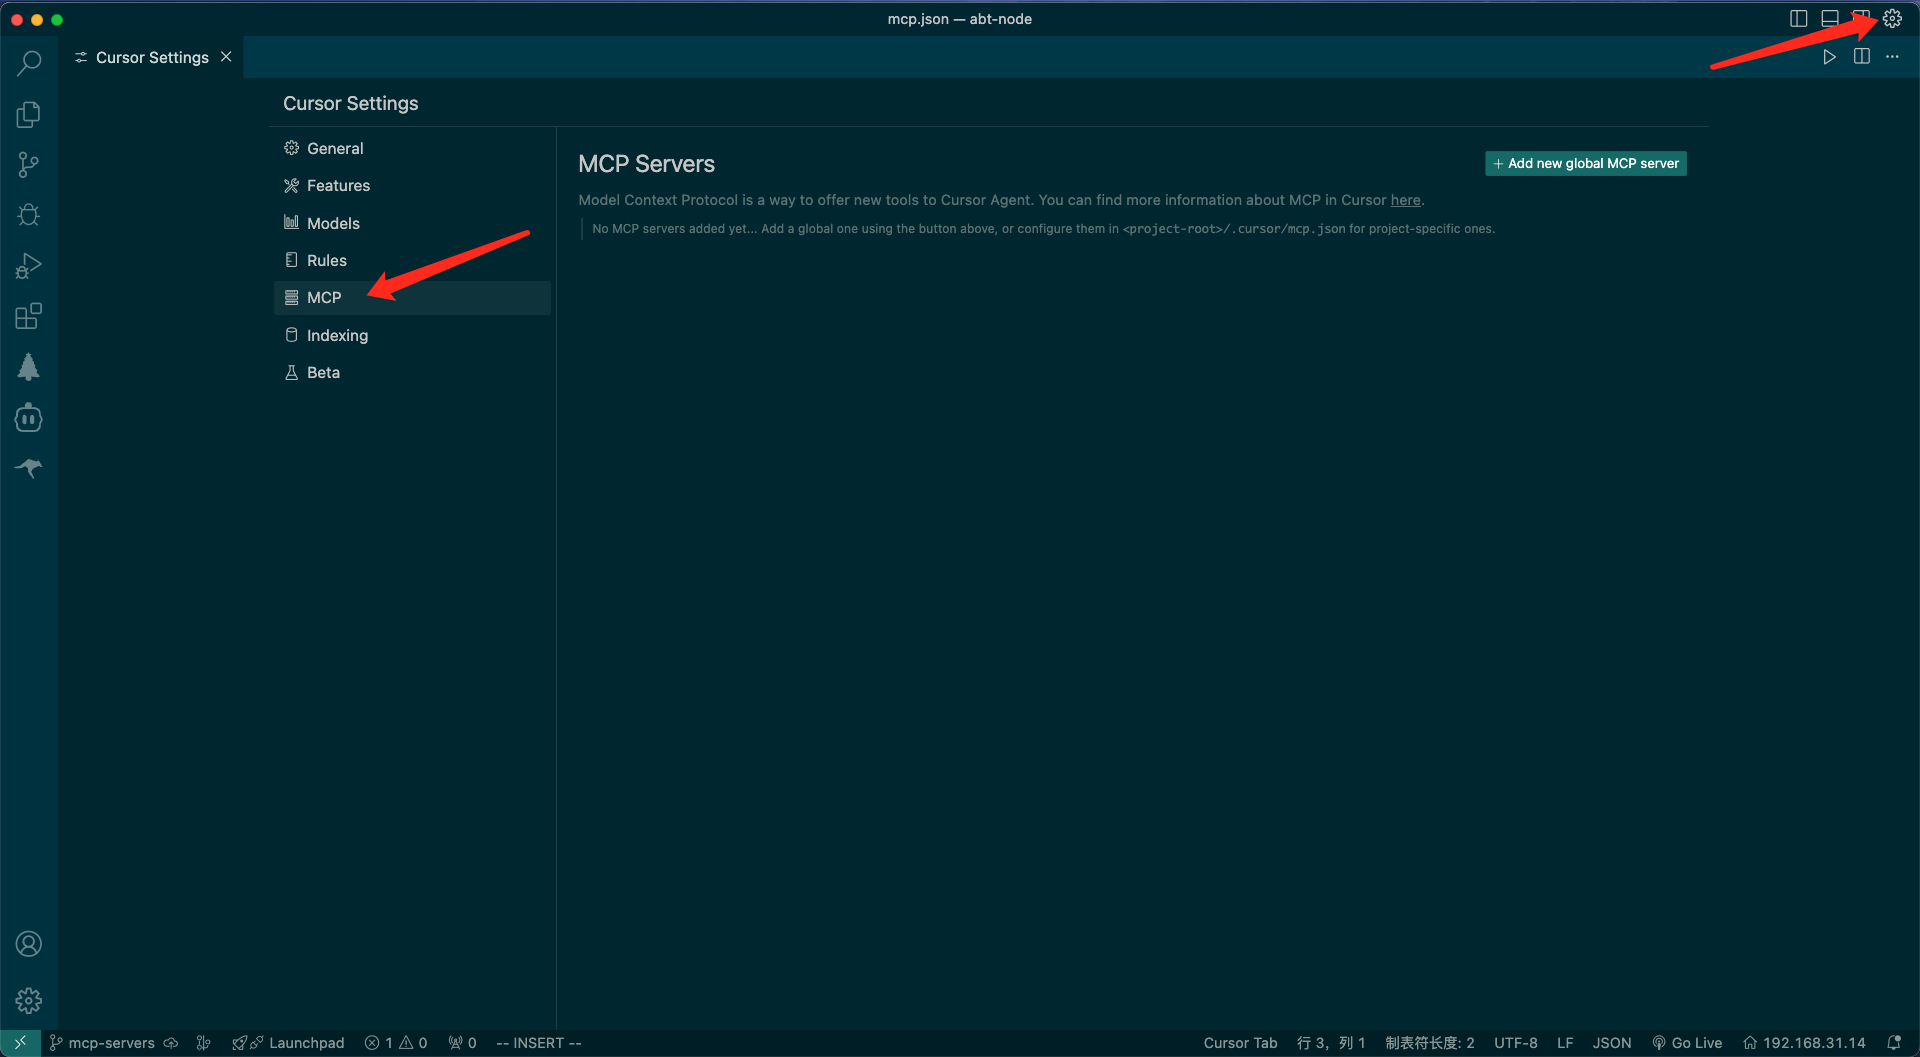Image resolution: width=1920 pixels, height=1057 pixels.
Task: Toggle the primary sidebar layout button
Action: [1798, 19]
